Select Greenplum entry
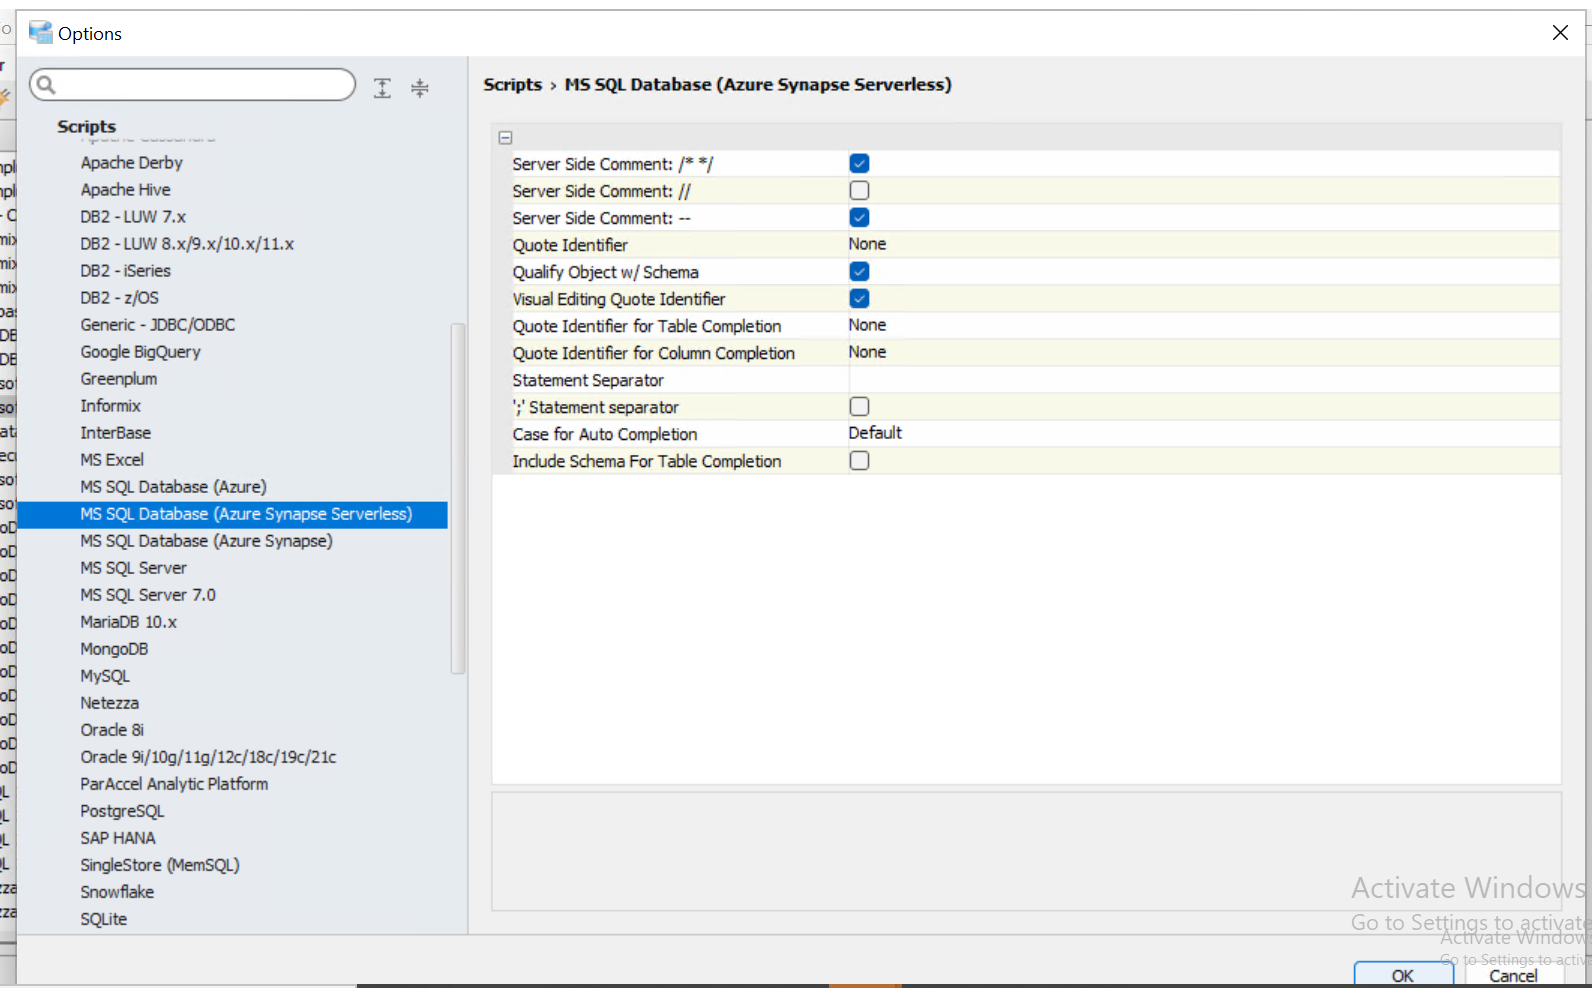 tap(119, 379)
